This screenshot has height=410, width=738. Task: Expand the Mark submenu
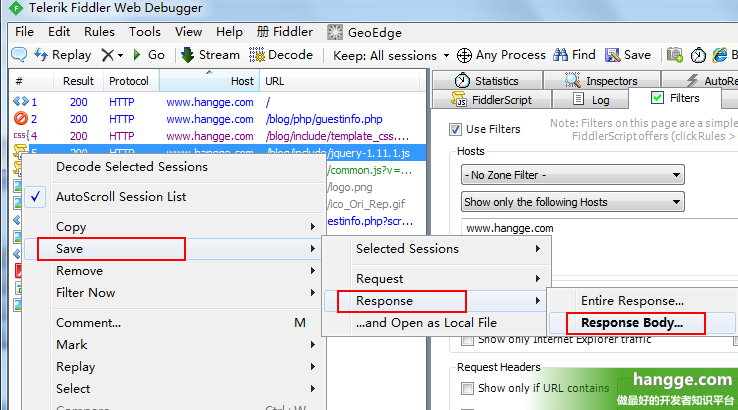[174, 345]
